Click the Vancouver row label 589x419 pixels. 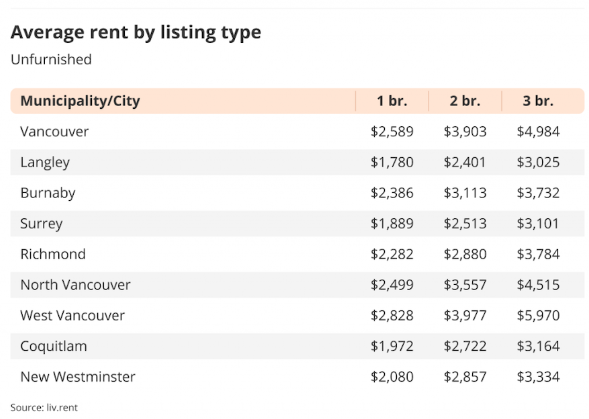pyautogui.click(x=54, y=132)
